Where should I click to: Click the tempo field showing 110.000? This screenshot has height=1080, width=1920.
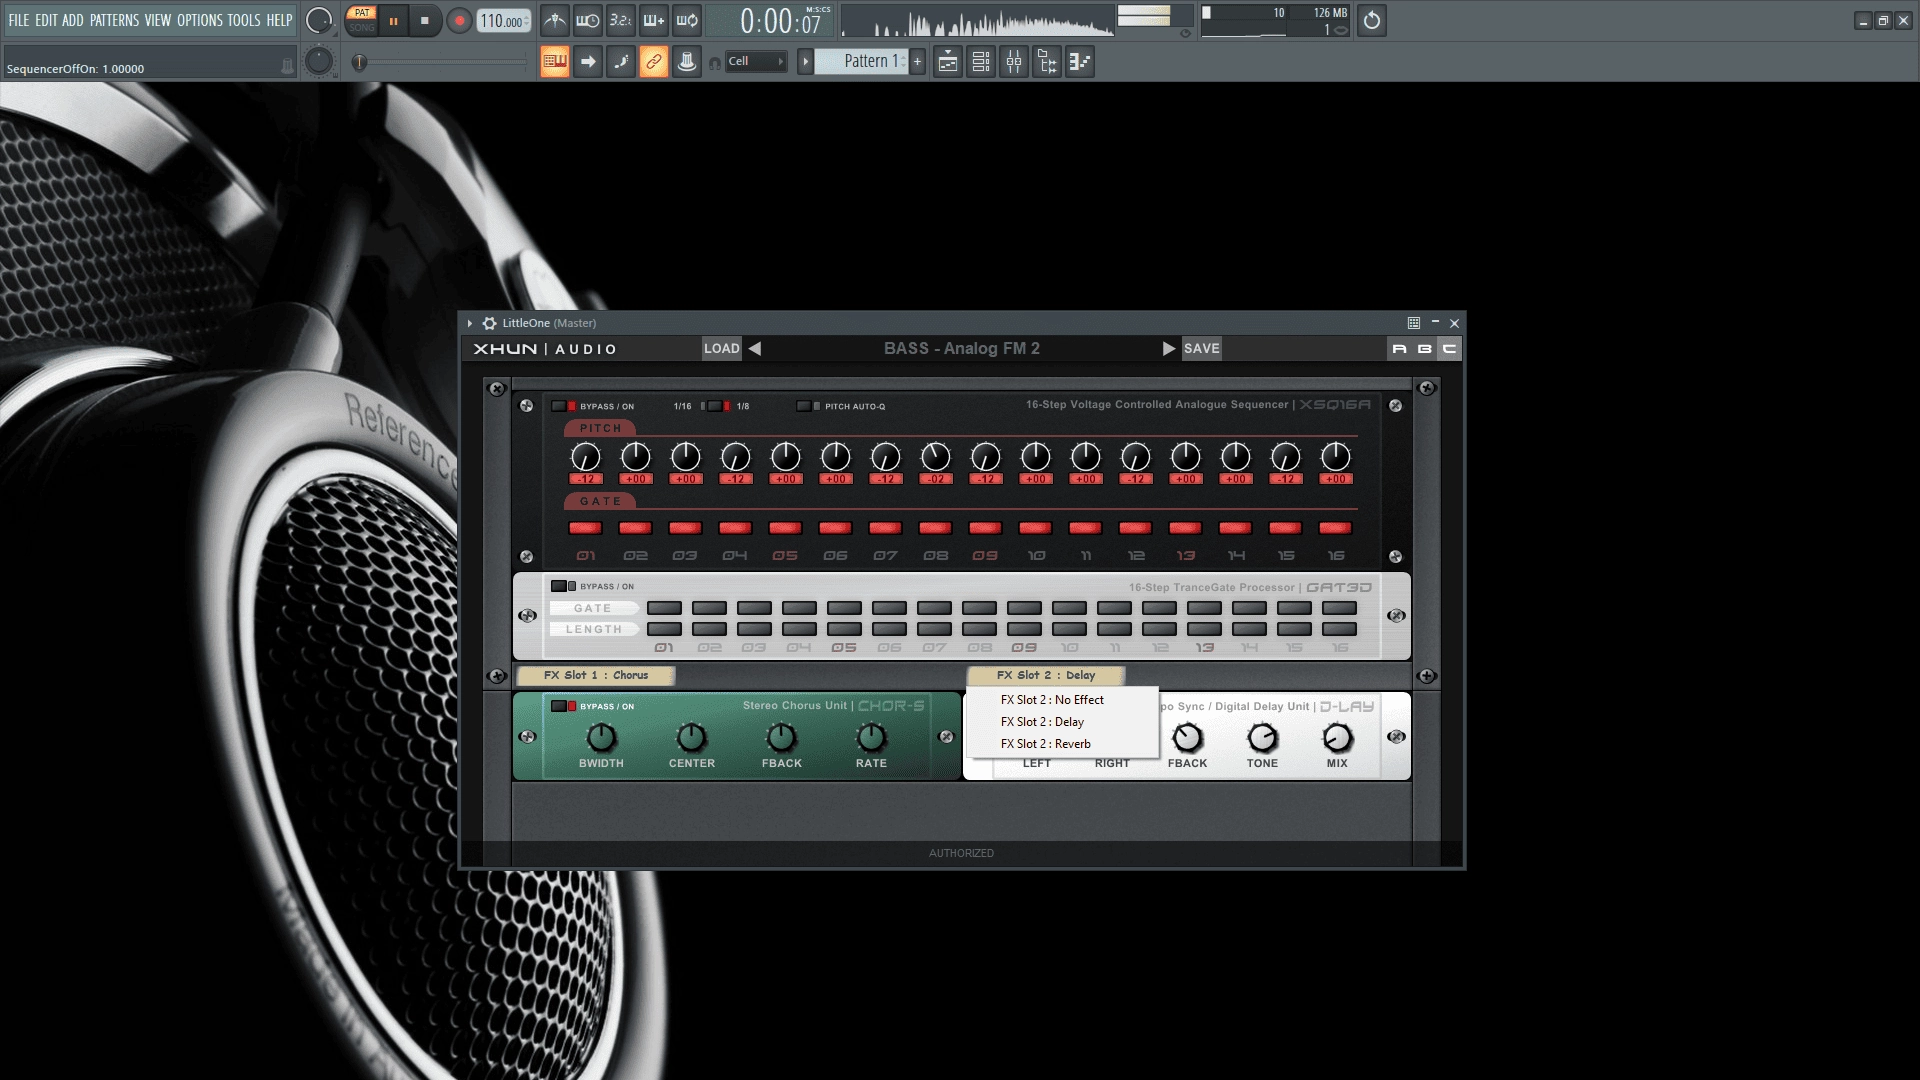click(x=504, y=21)
